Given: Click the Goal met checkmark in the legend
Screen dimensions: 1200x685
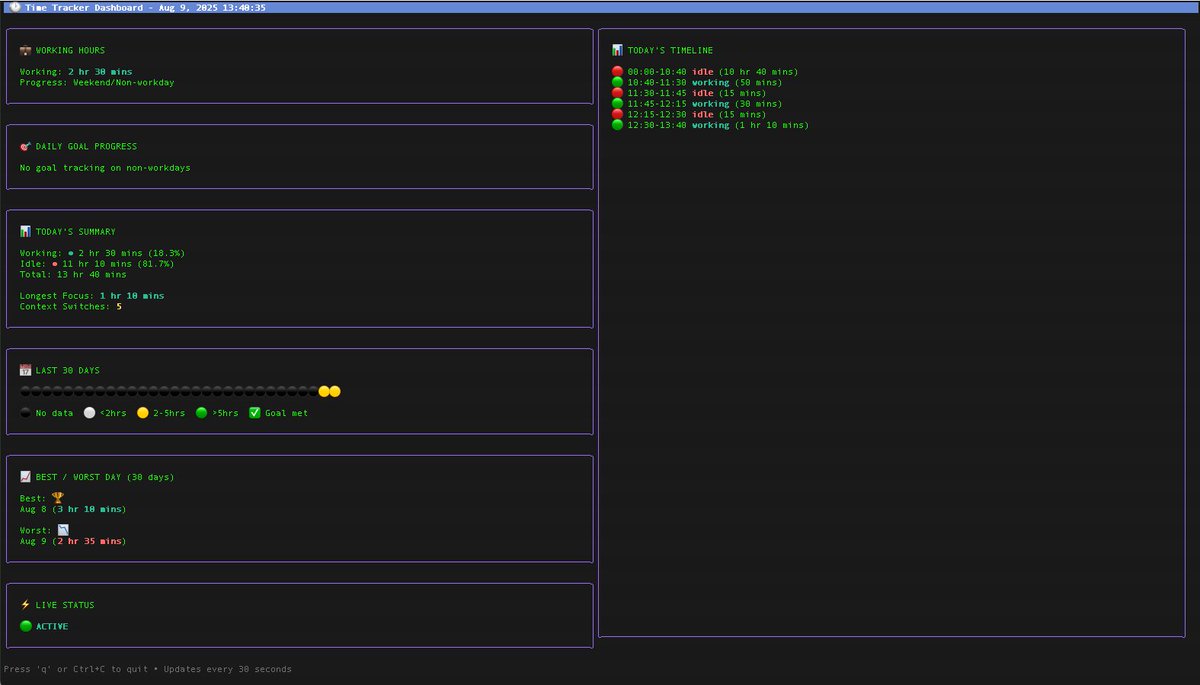Looking at the screenshot, I should tap(255, 411).
